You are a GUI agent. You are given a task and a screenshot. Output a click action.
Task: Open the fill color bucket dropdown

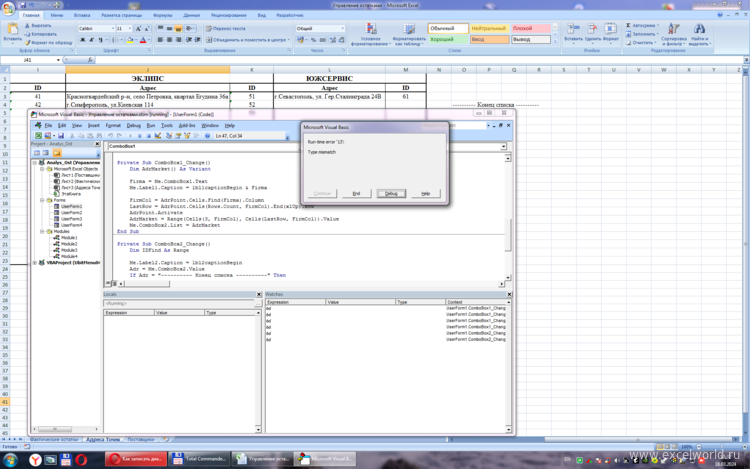pyautogui.click(x=136, y=40)
